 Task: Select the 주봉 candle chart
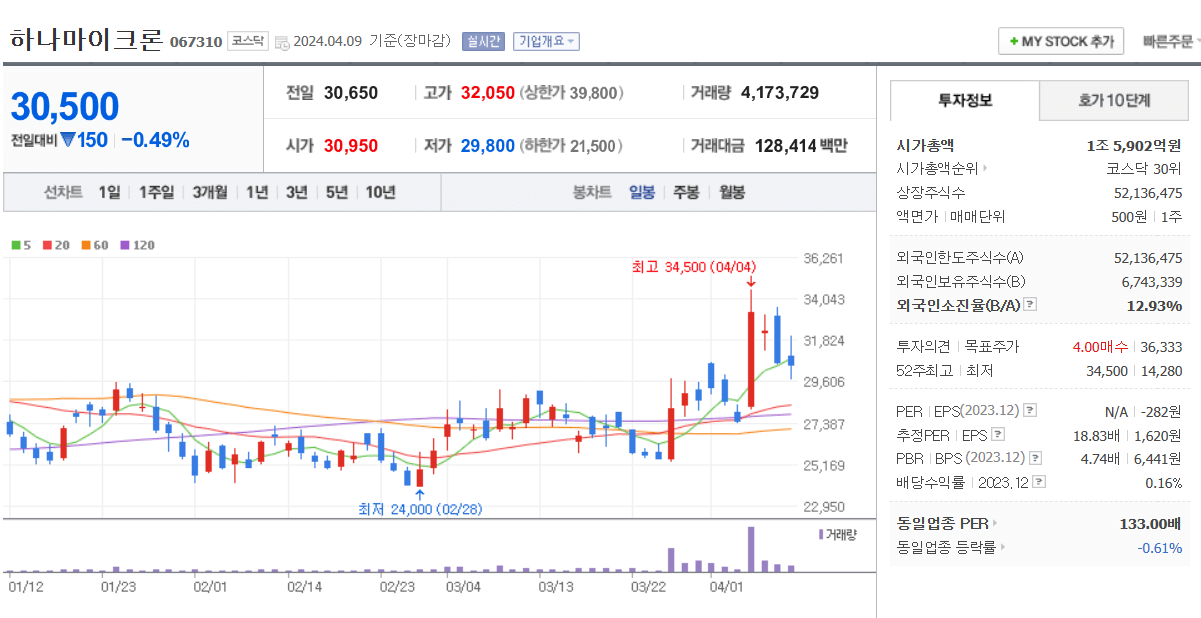coord(686,192)
